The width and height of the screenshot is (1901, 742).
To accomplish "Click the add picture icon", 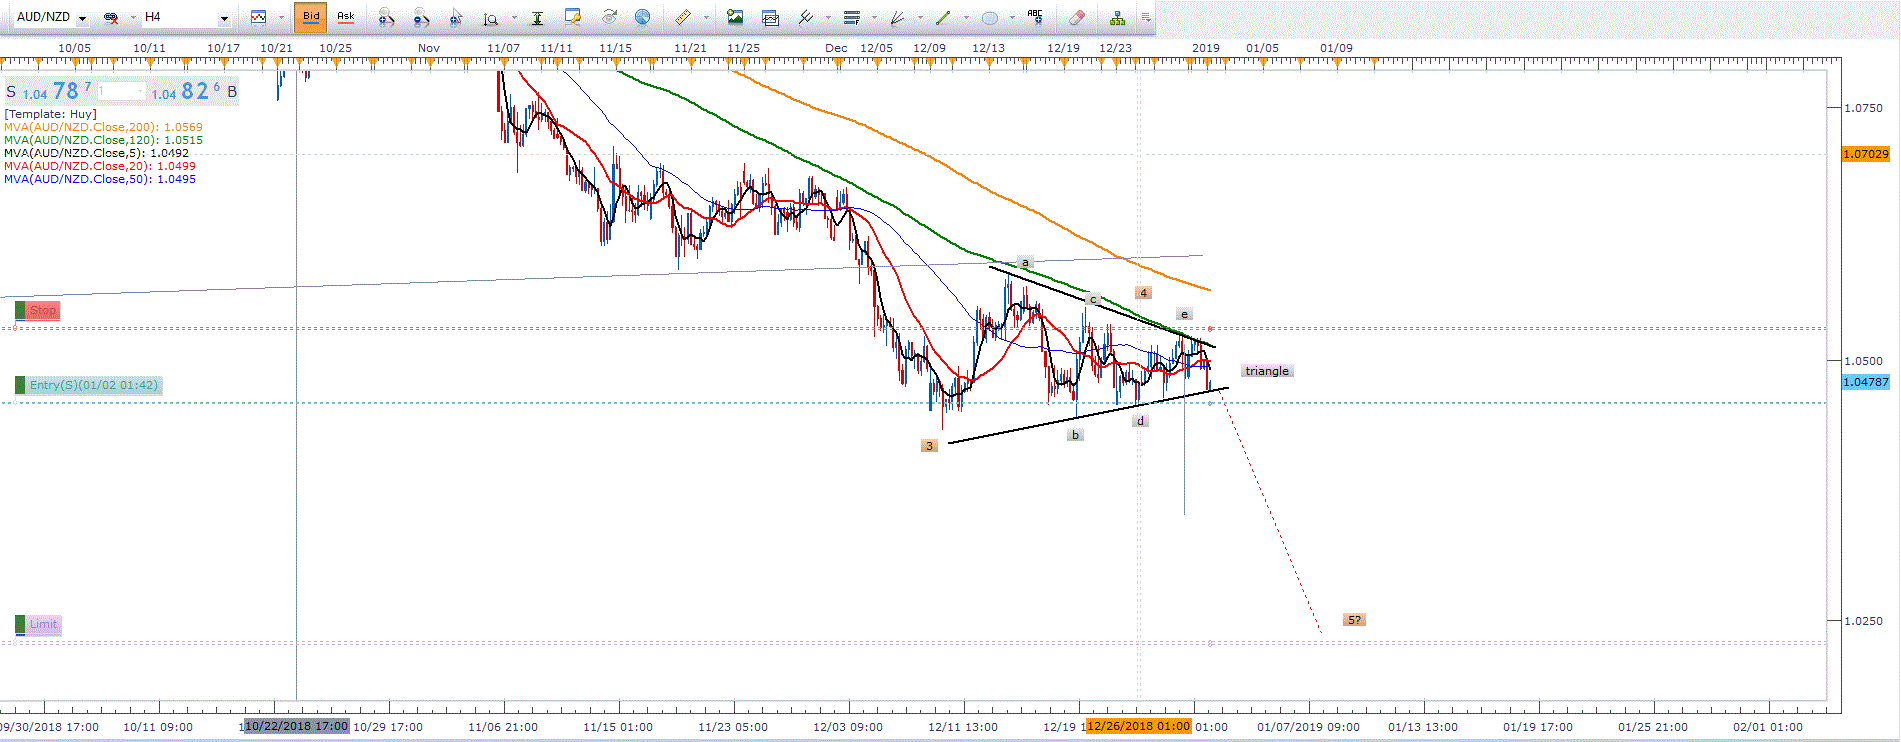I will pos(735,17).
